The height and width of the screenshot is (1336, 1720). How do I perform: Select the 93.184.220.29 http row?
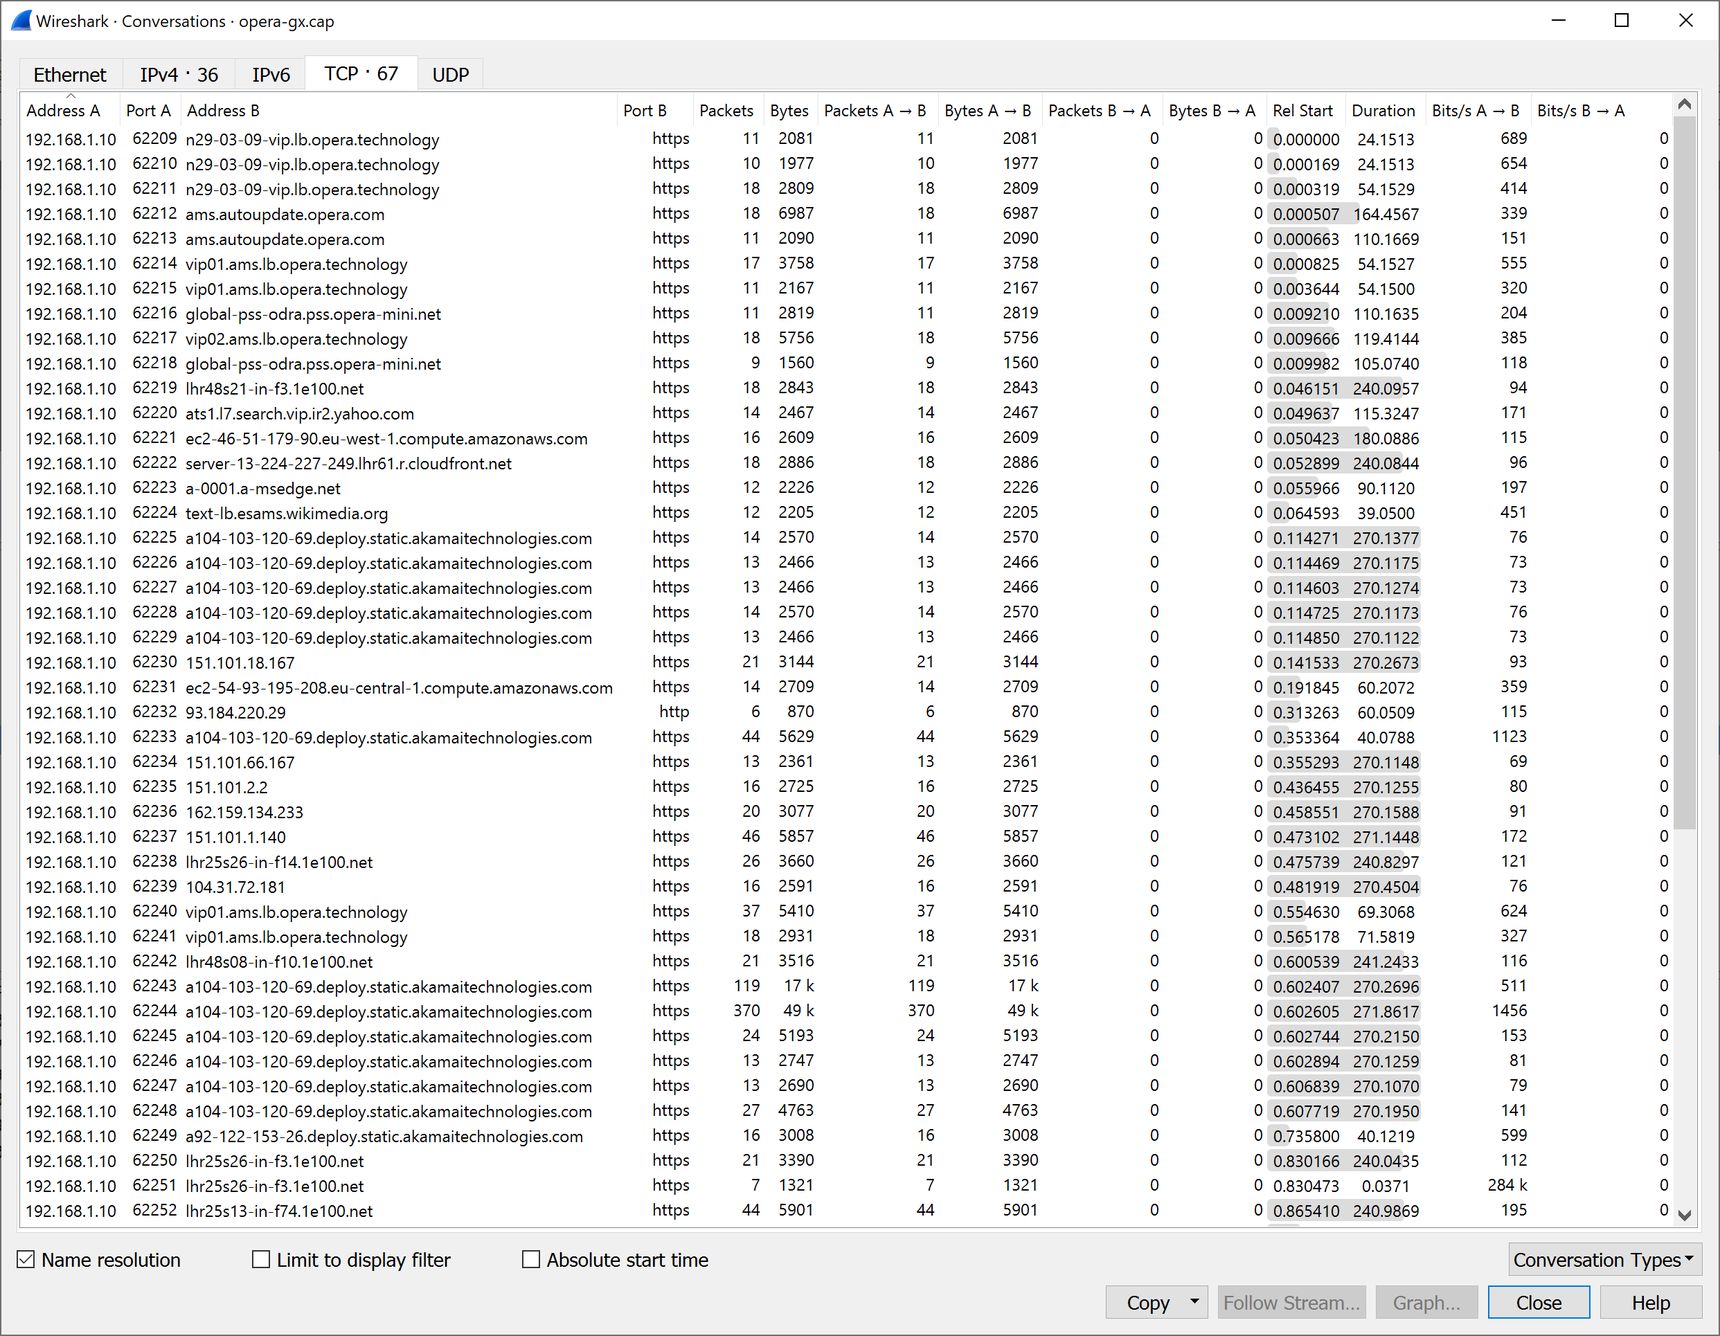tap(846, 712)
